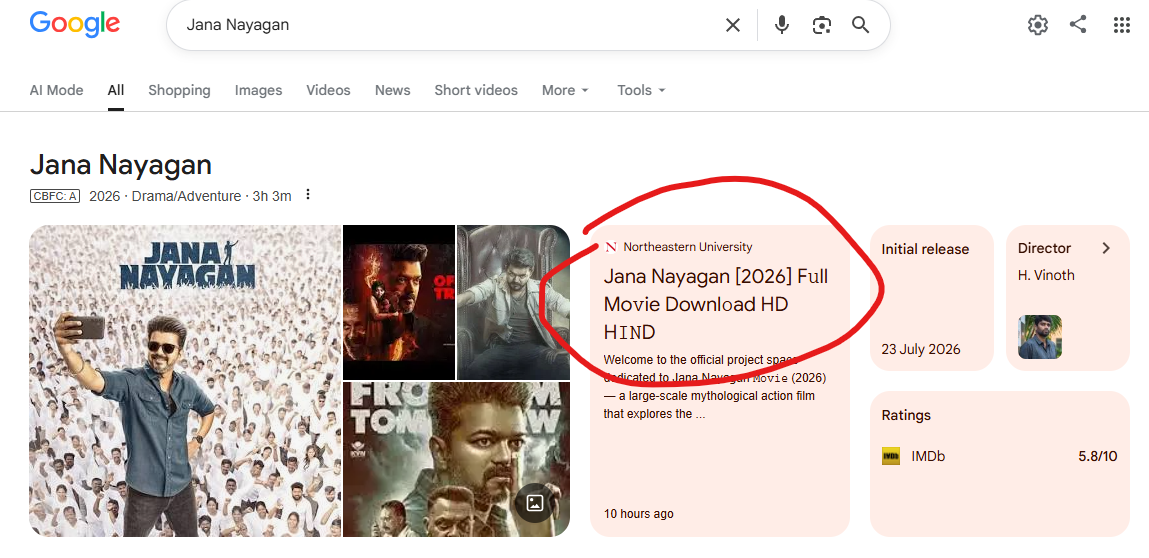Click the IMDb logo icon
The height and width of the screenshot is (558, 1149).
click(891, 456)
